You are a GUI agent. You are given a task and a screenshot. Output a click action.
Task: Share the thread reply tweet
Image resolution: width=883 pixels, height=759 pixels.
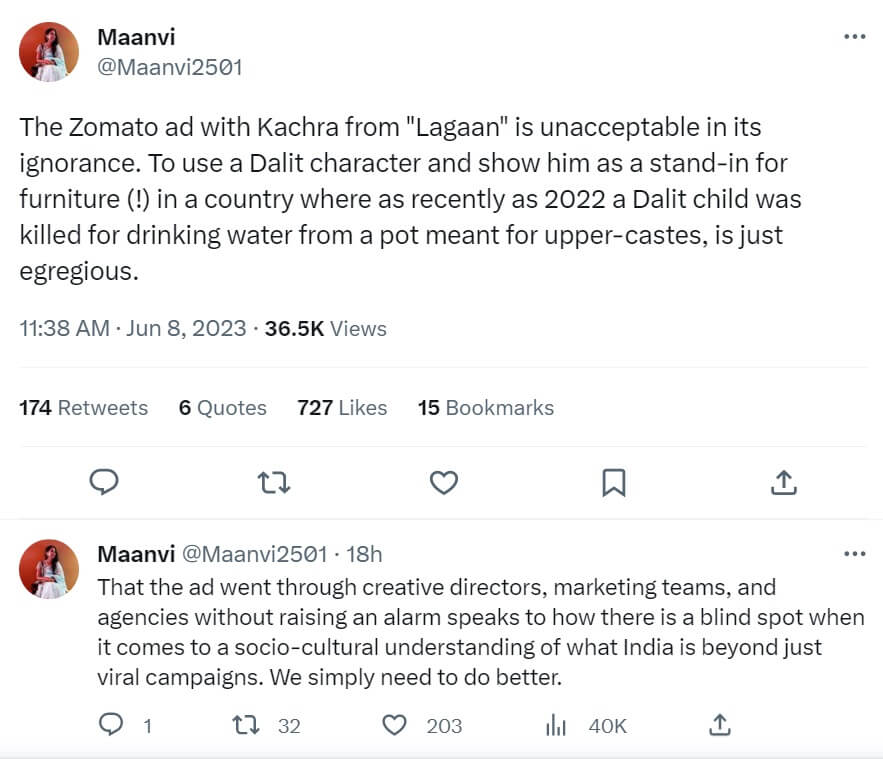[718, 725]
